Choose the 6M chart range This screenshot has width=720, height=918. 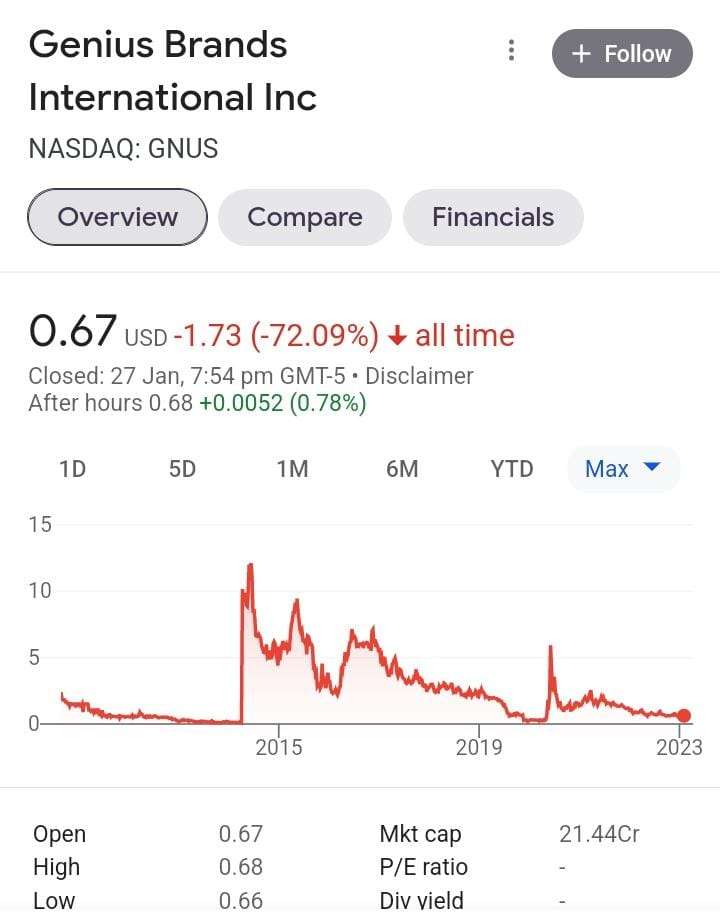click(x=402, y=469)
